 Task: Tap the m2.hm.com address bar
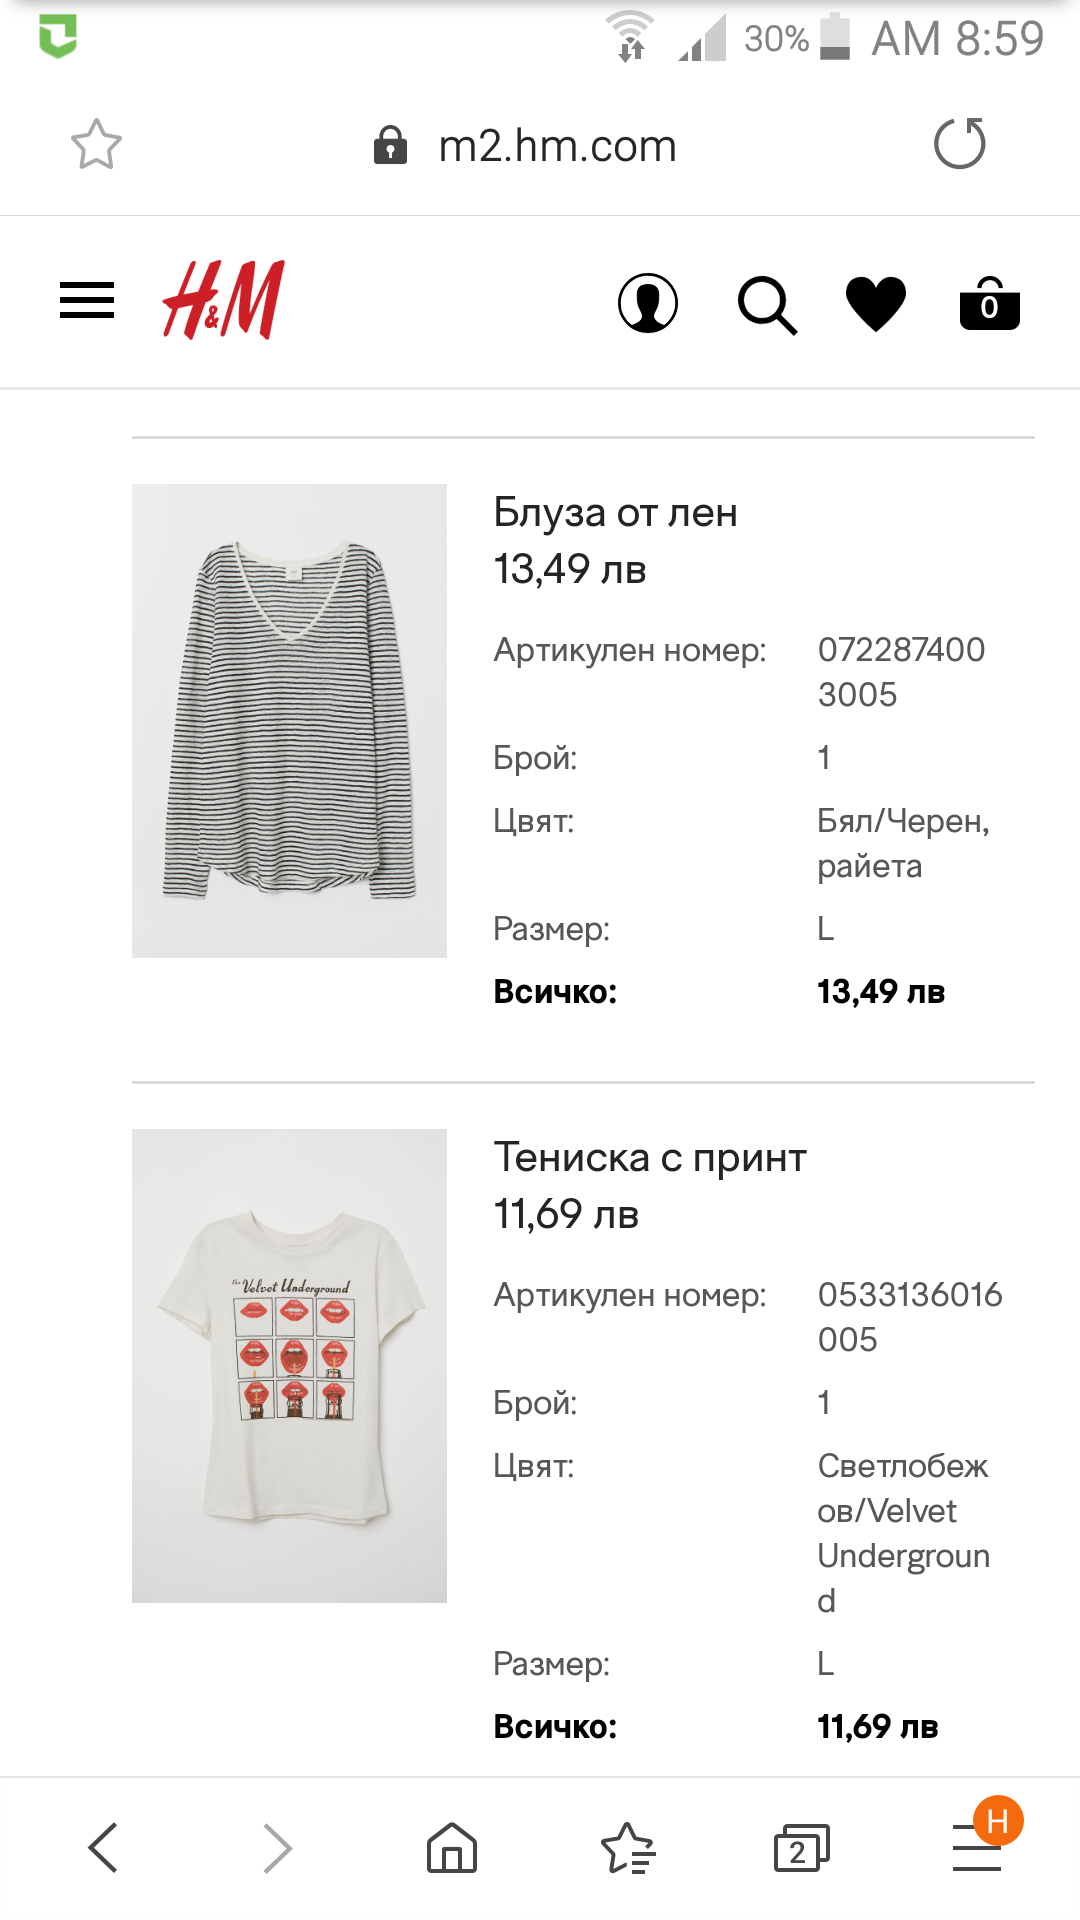pos(557,146)
